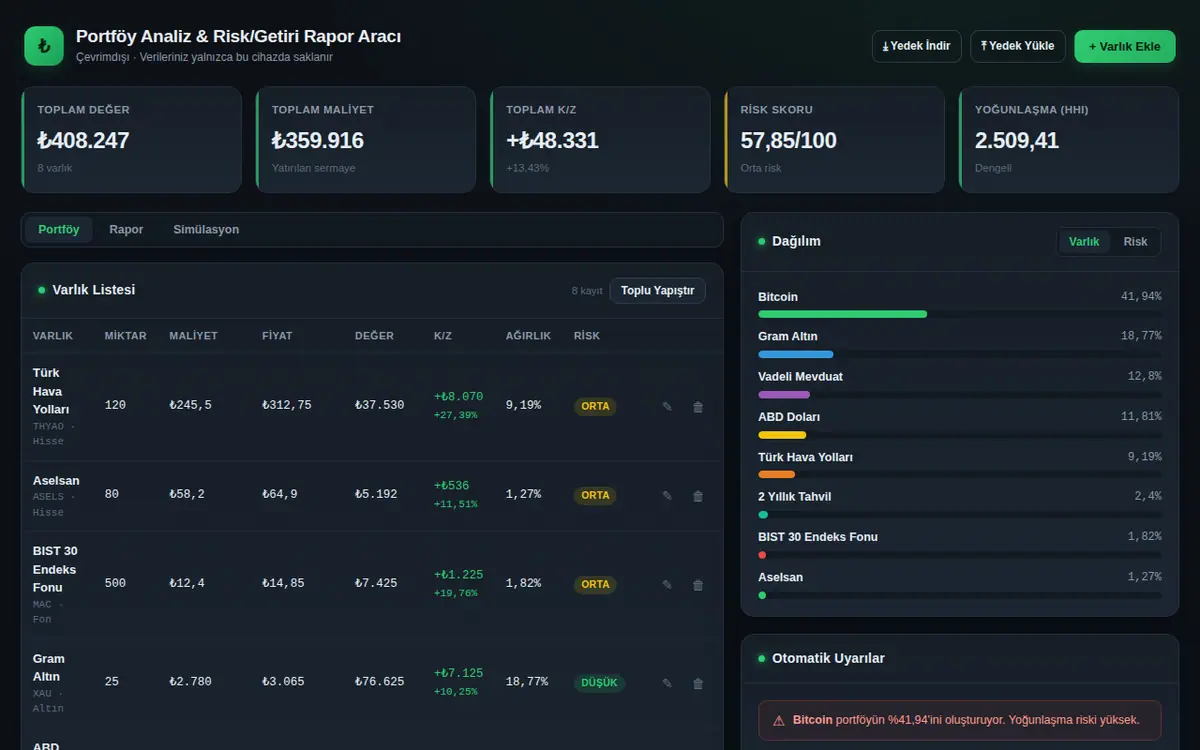Viewport: 1200px width, 750px height.
Task: Click the DEĞER column header
Action: (374, 336)
